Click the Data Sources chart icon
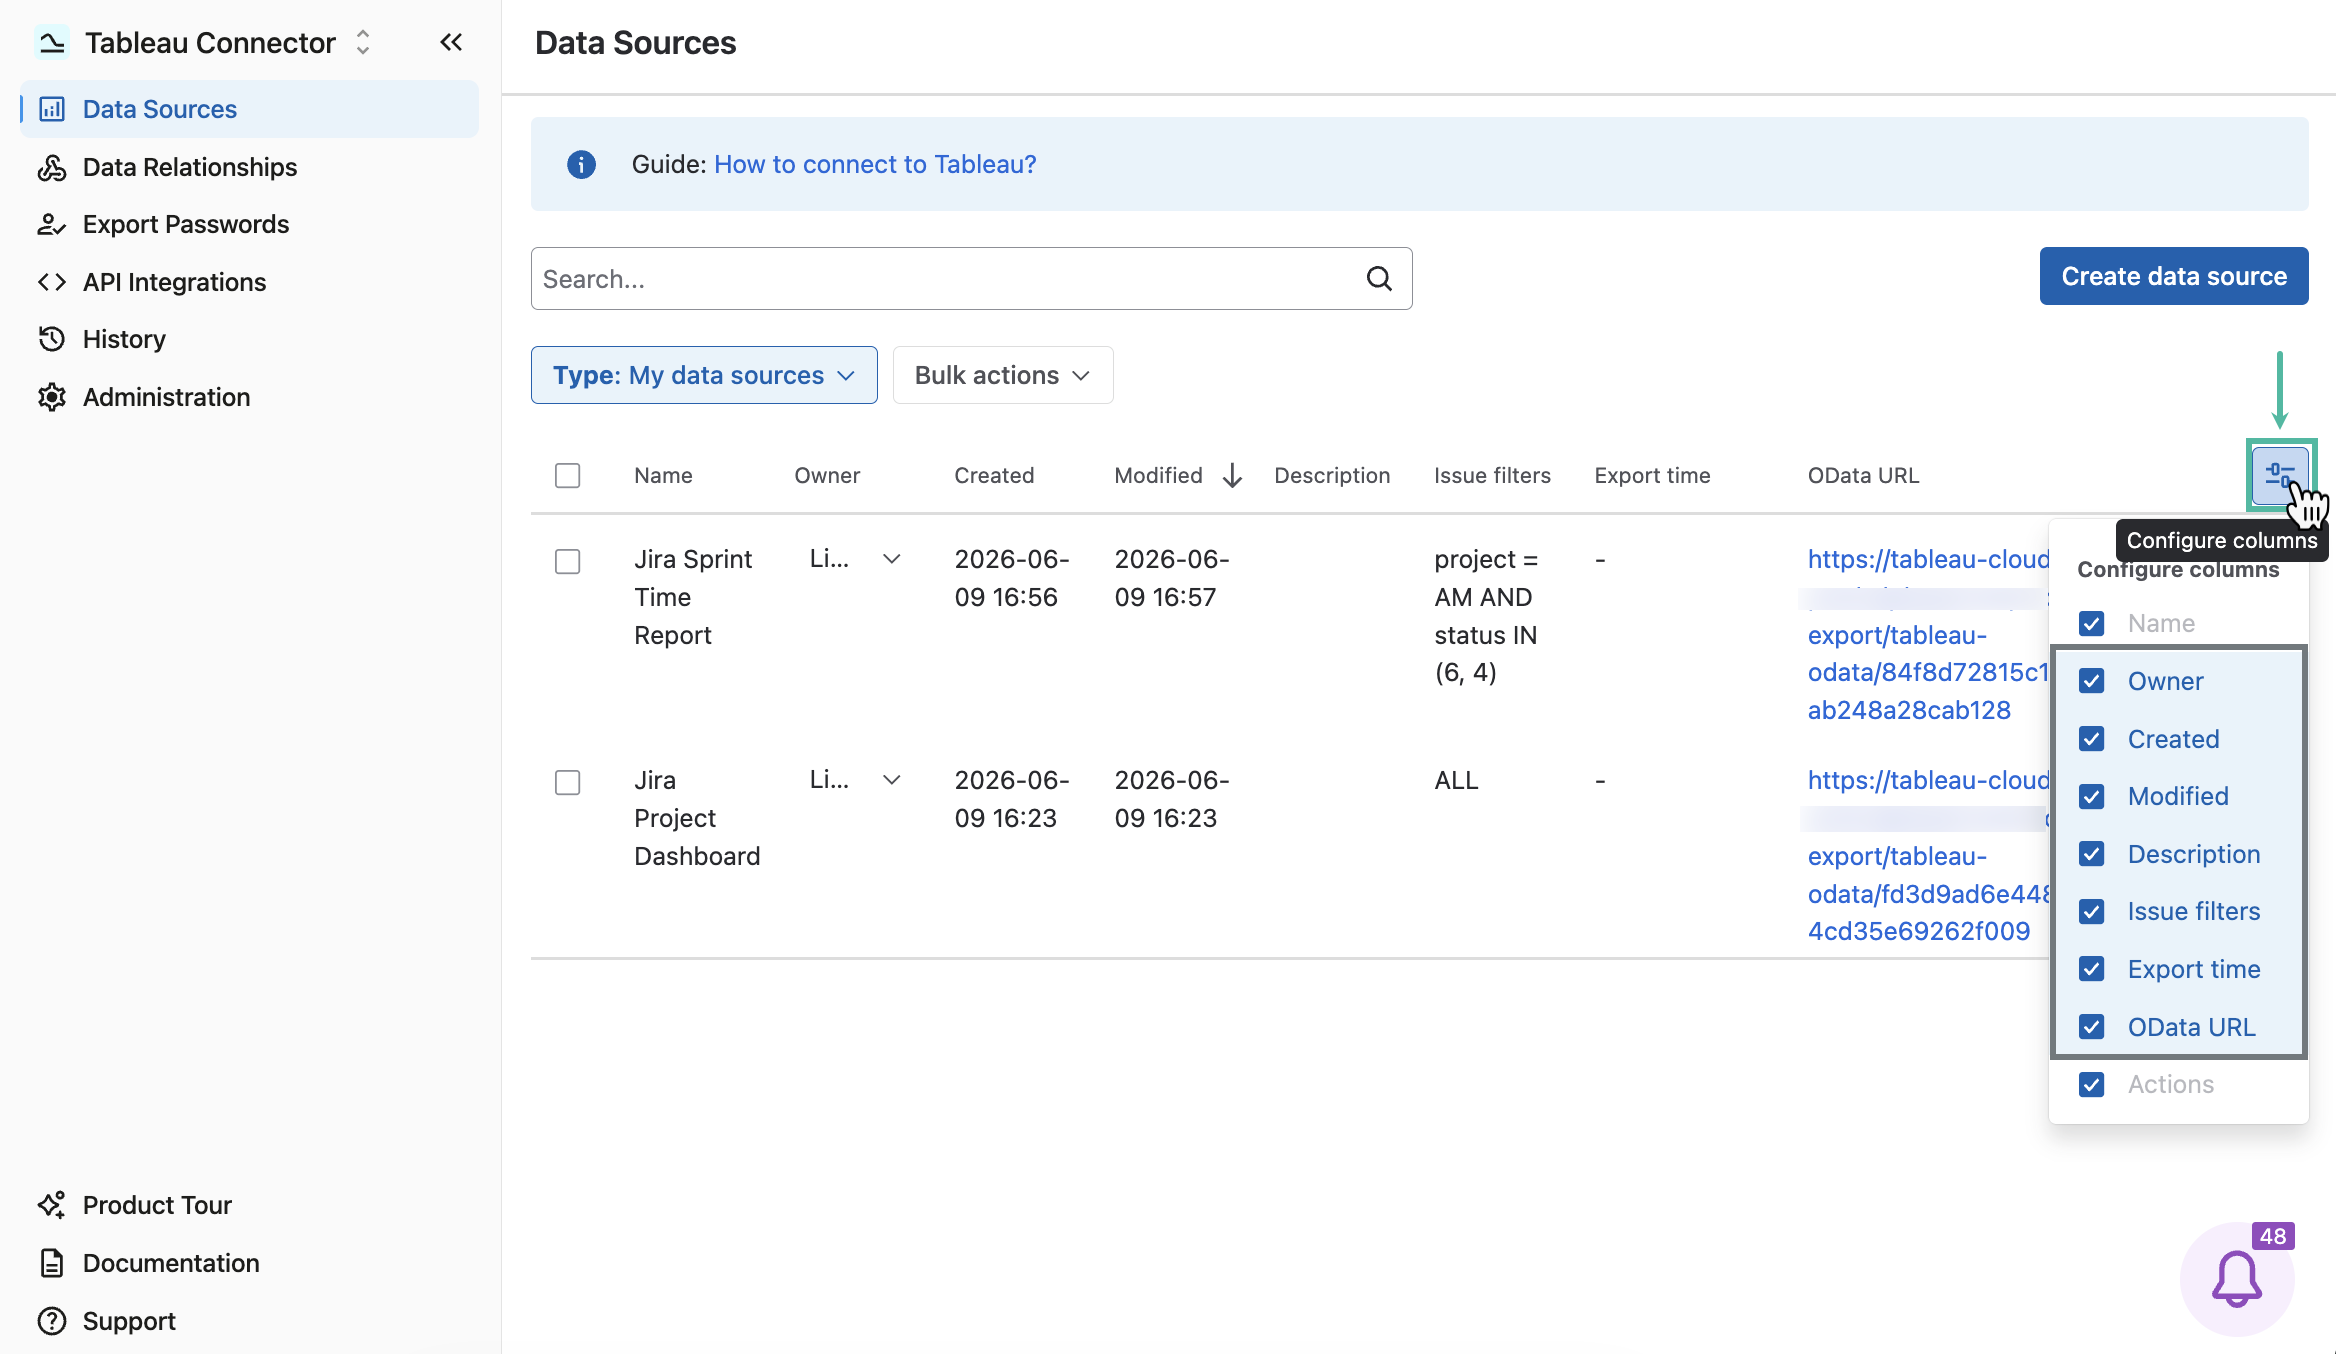2336x1354 pixels. coord(52,109)
